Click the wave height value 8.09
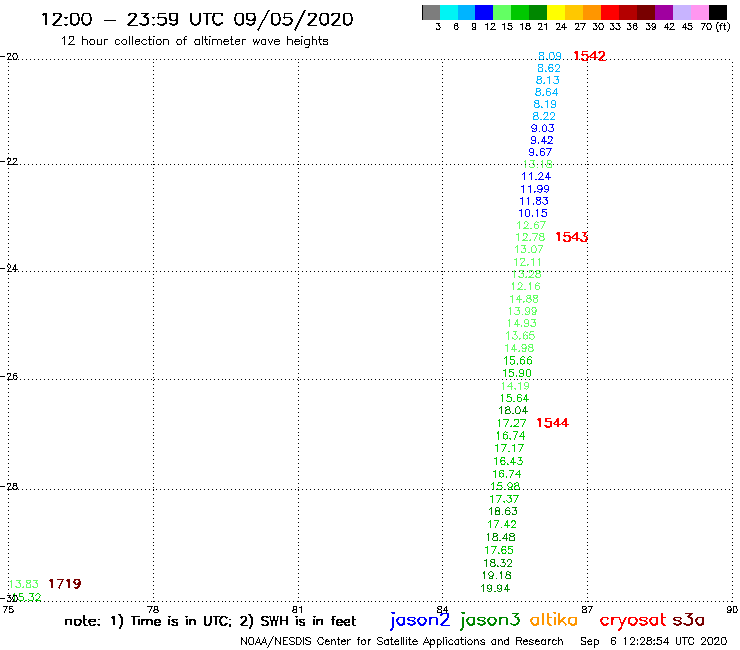740x650 pixels. [x=550, y=56]
